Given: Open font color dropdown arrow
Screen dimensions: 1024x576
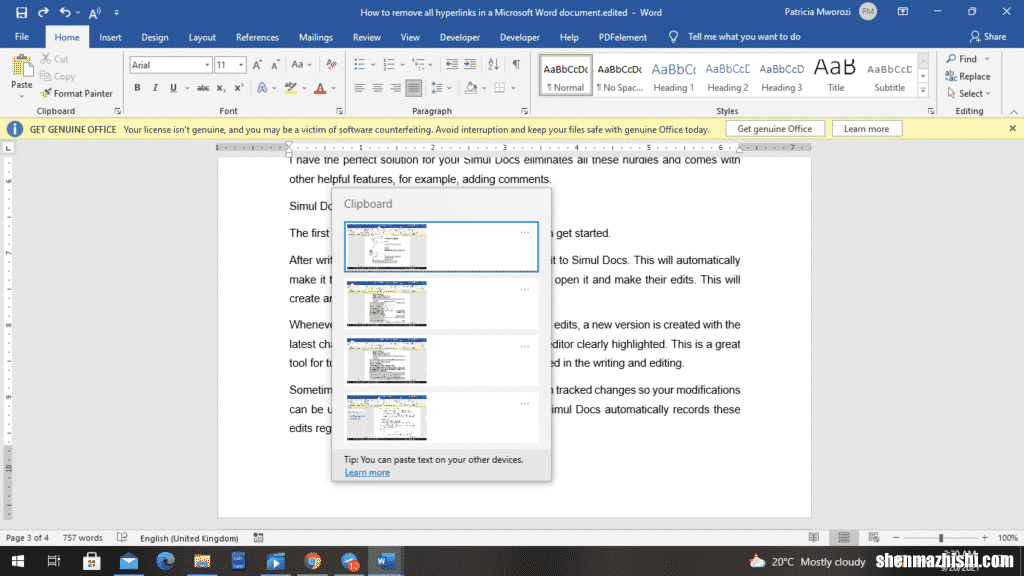Looking at the screenshot, I should 334,88.
